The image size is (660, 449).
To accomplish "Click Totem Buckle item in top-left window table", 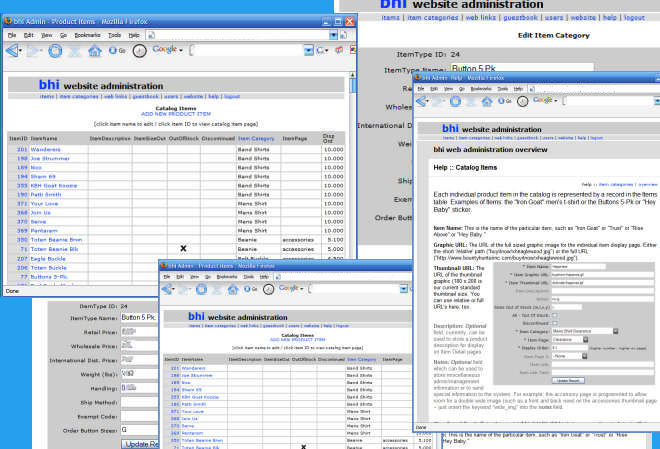I will click(x=48, y=268).
